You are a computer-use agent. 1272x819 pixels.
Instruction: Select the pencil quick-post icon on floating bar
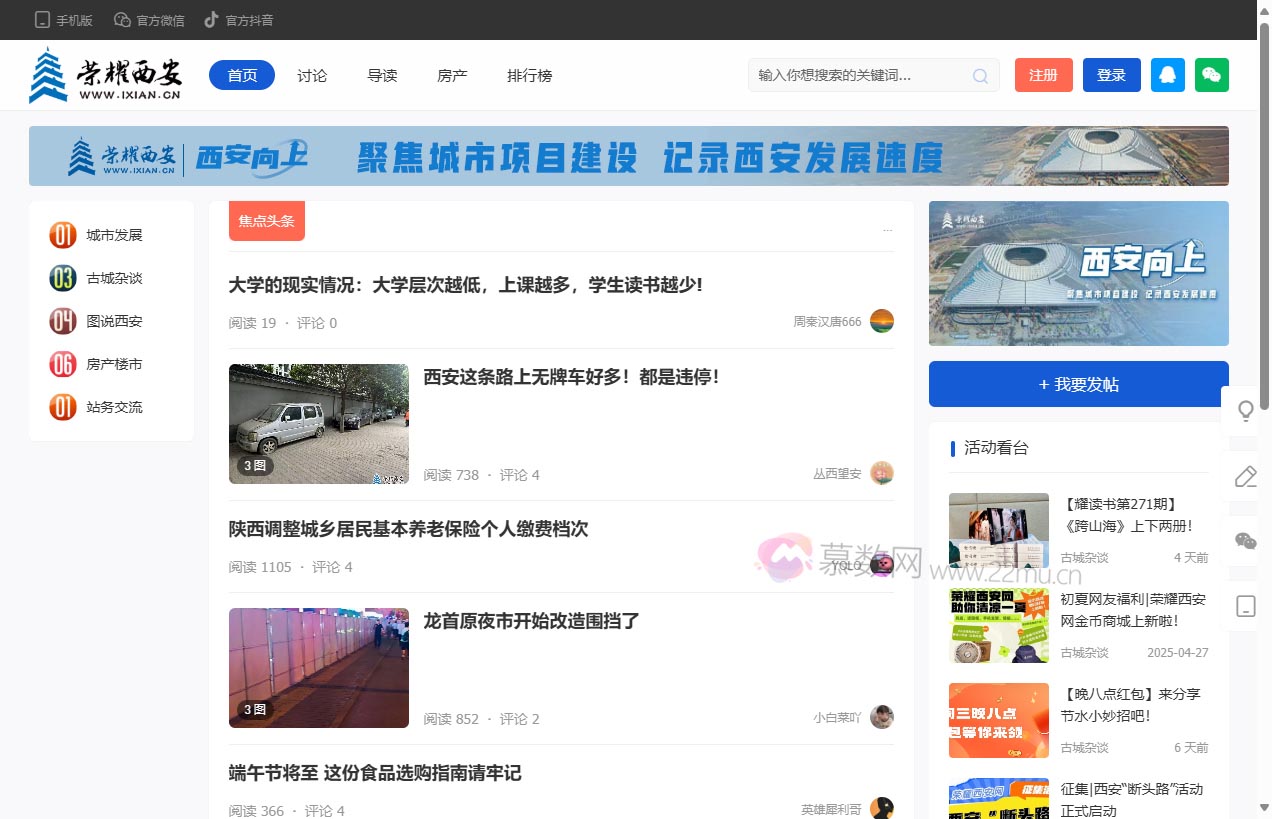tap(1245, 476)
